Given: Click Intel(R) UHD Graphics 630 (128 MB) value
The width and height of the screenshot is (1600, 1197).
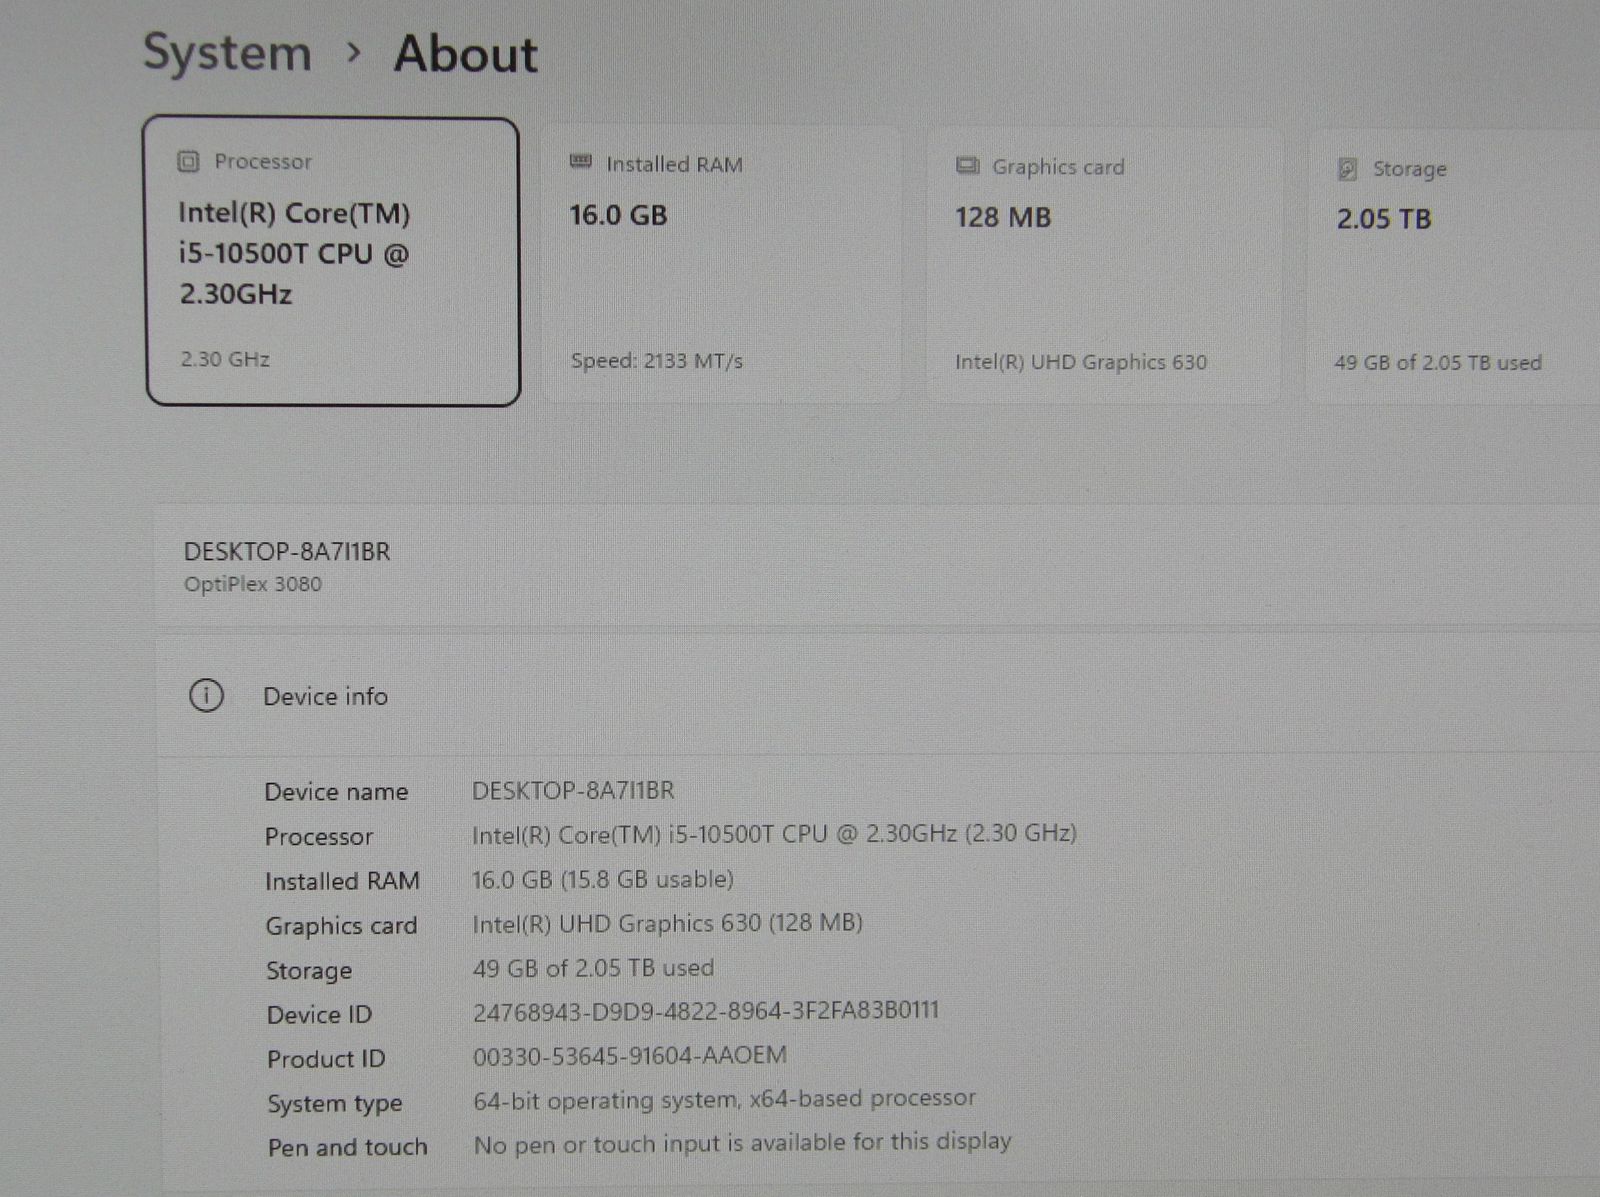Looking at the screenshot, I should point(667,923).
